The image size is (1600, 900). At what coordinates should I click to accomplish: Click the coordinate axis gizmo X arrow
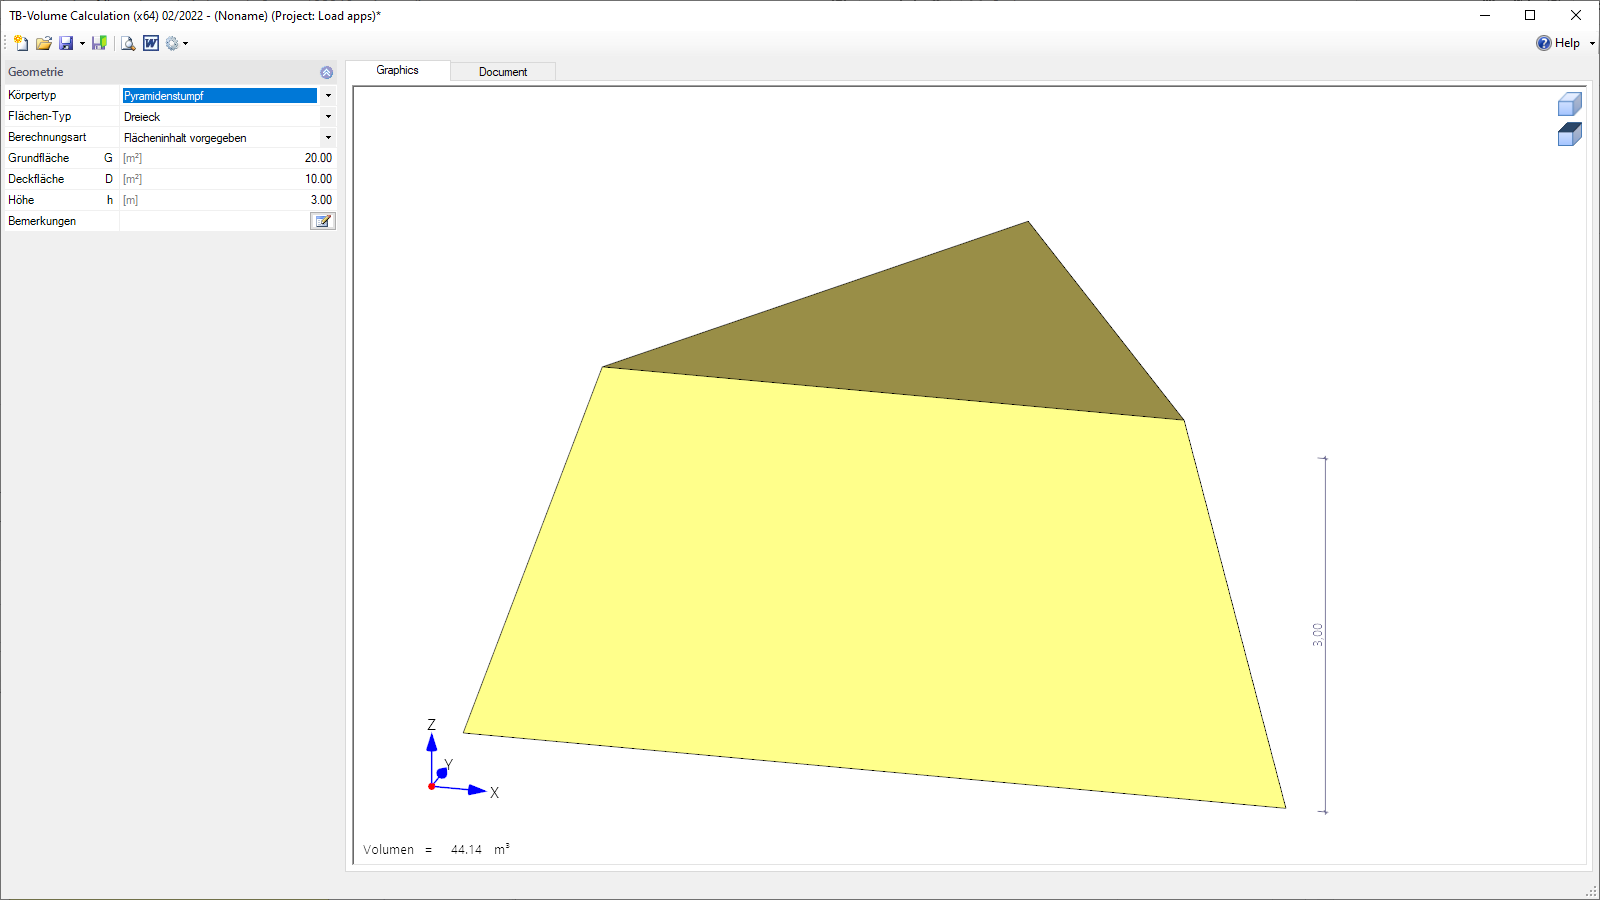[476, 790]
